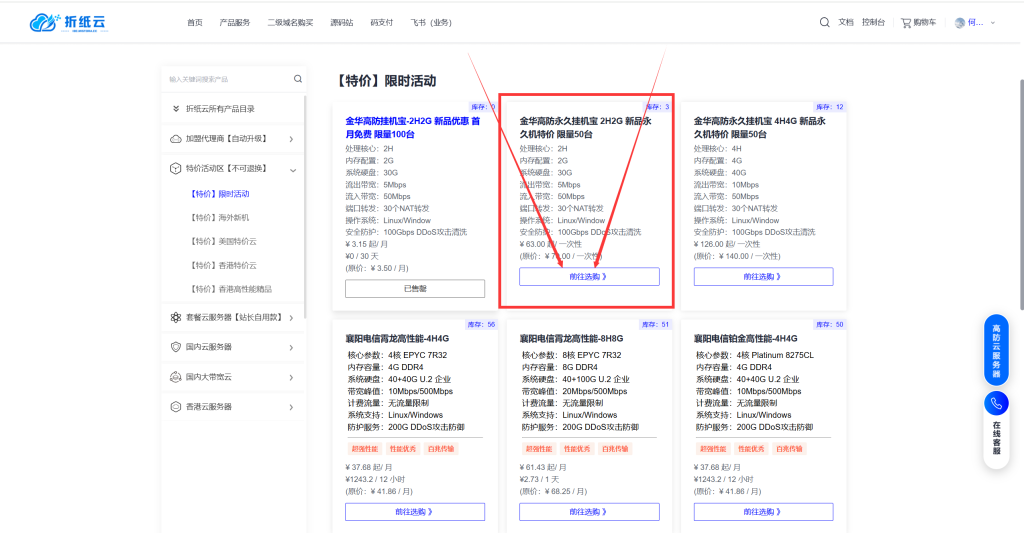The height and width of the screenshot is (533, 1024).
Task: Open 首页 in top navigation
Action: click(195, 22)
